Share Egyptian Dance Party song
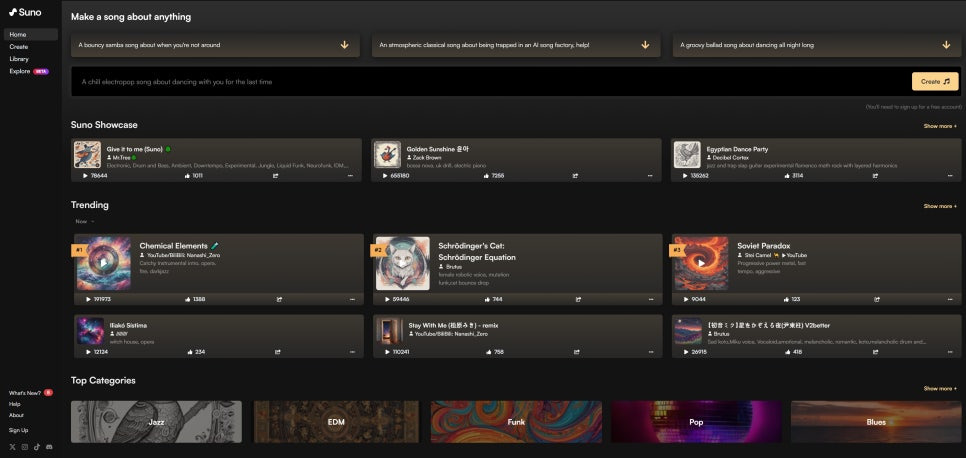Image resolution: width=966 pixels, height=458 pixels. [875, 176]
